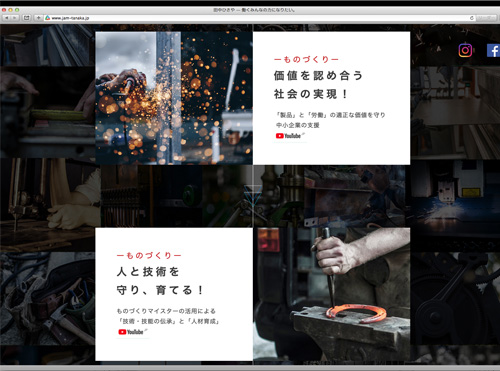Add bookmark with the plus button

point(38,18)
